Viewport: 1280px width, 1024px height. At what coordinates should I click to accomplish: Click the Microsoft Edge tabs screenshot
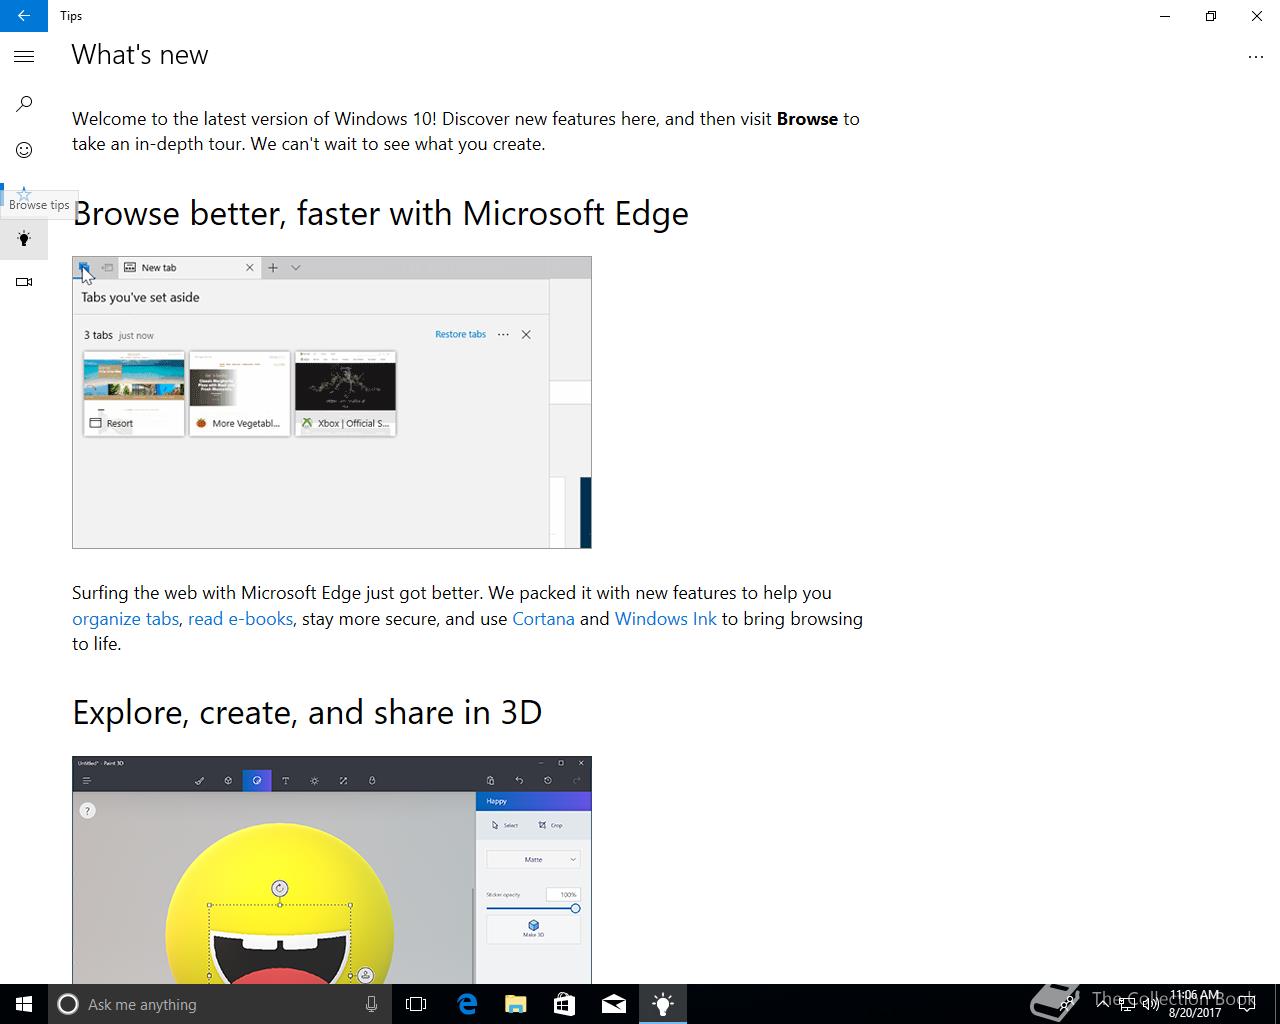332,402
